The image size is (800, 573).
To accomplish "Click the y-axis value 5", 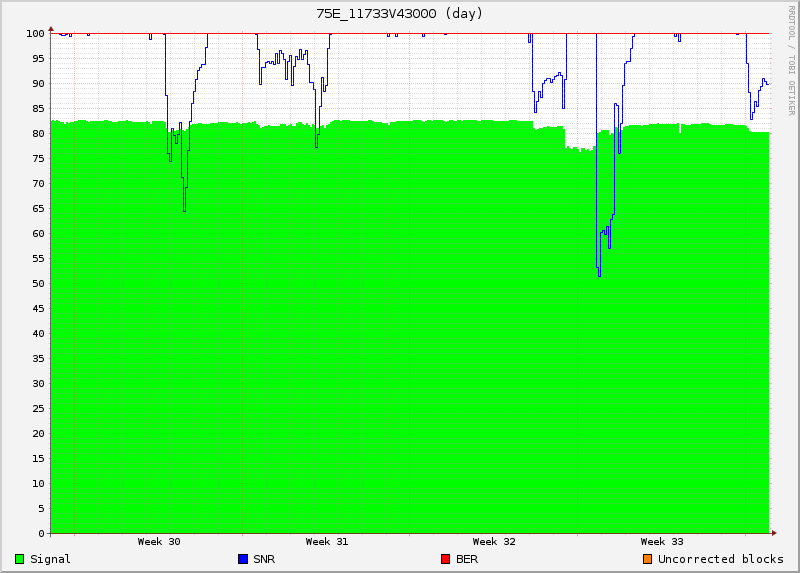I will [x=41, y=509].
